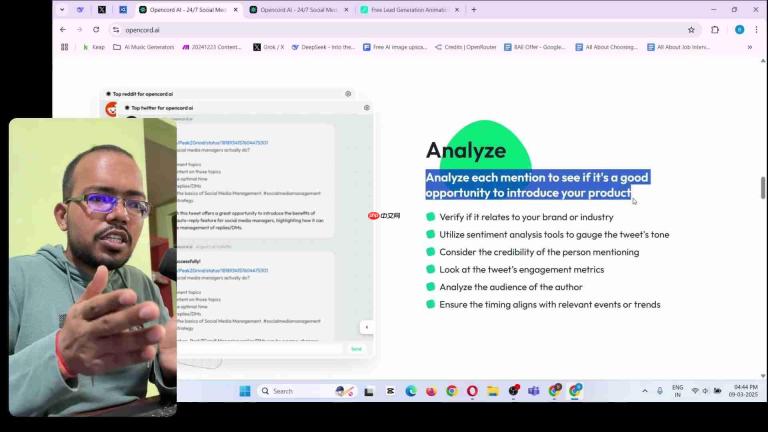Switch to the second Opencord AI tab
768x432 pixels.
[299, 10]
